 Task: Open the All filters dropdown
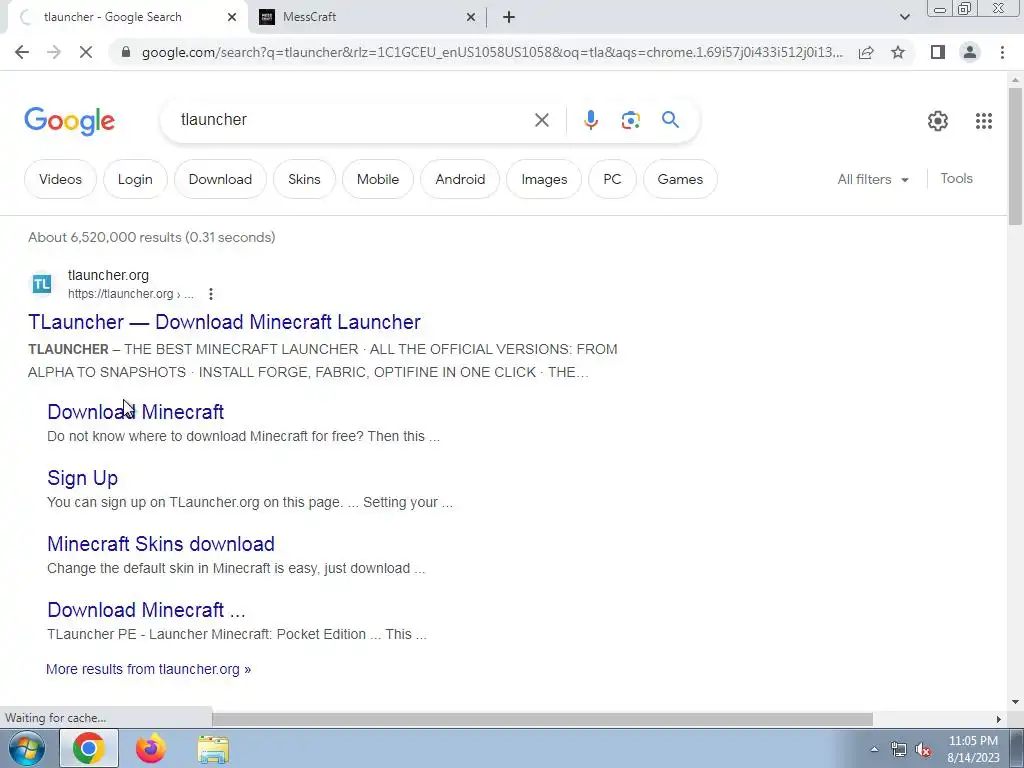coord(873,179)
